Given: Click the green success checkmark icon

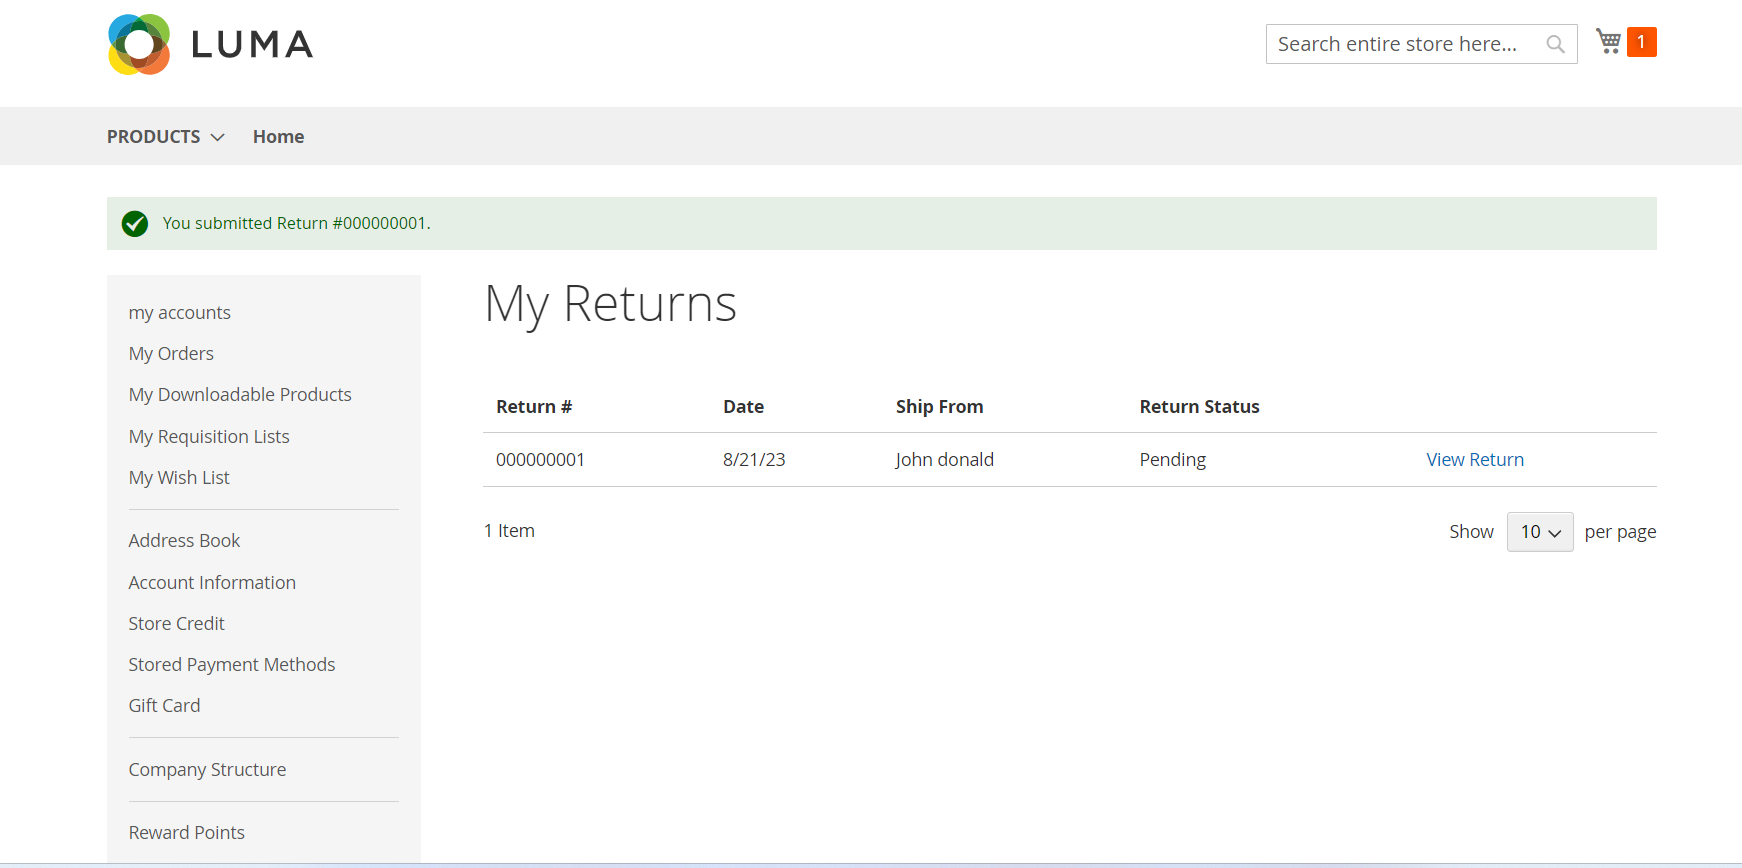Looking at the screenshot, I should pos(135,224).
